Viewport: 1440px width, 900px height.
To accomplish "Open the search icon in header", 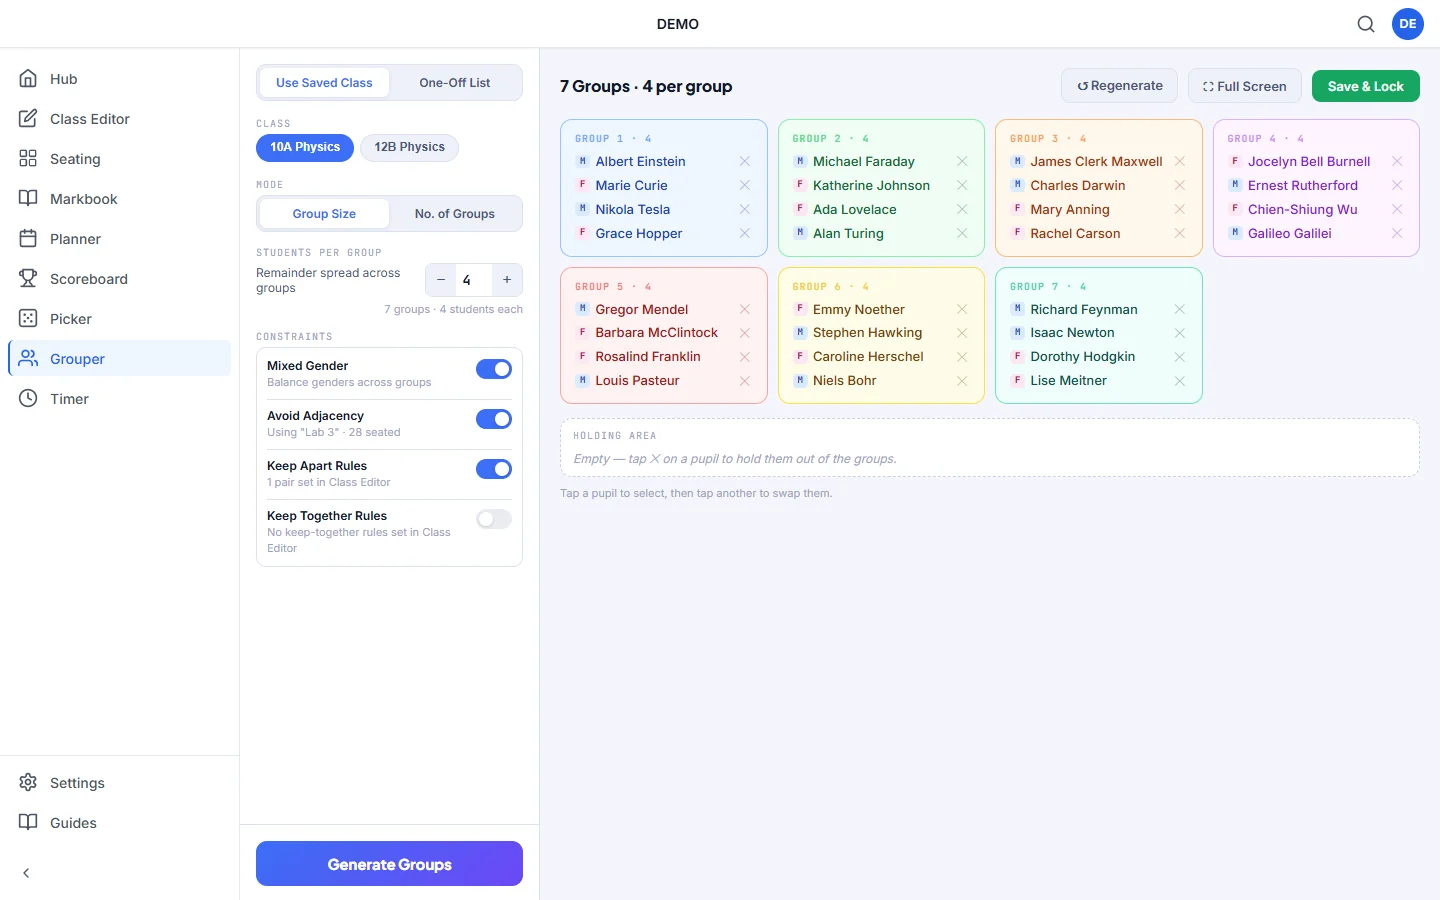I will coord(1366,24).
